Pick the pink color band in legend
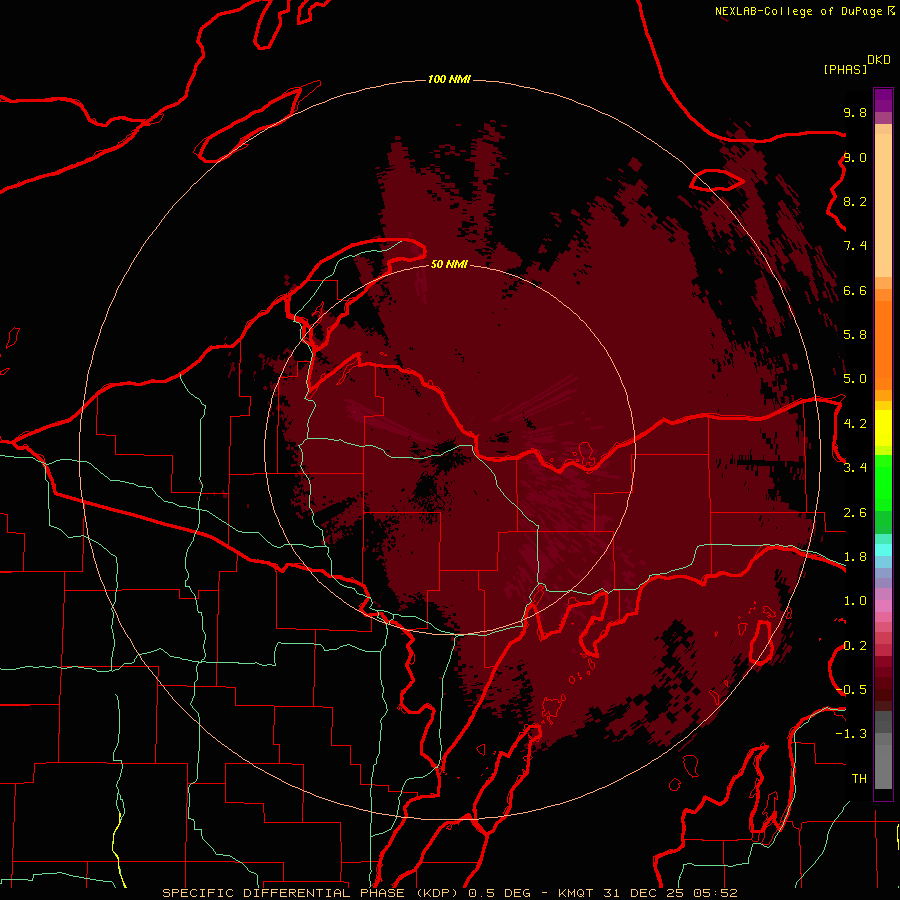This screenshot has width=900, height=900. coord(883,606)
